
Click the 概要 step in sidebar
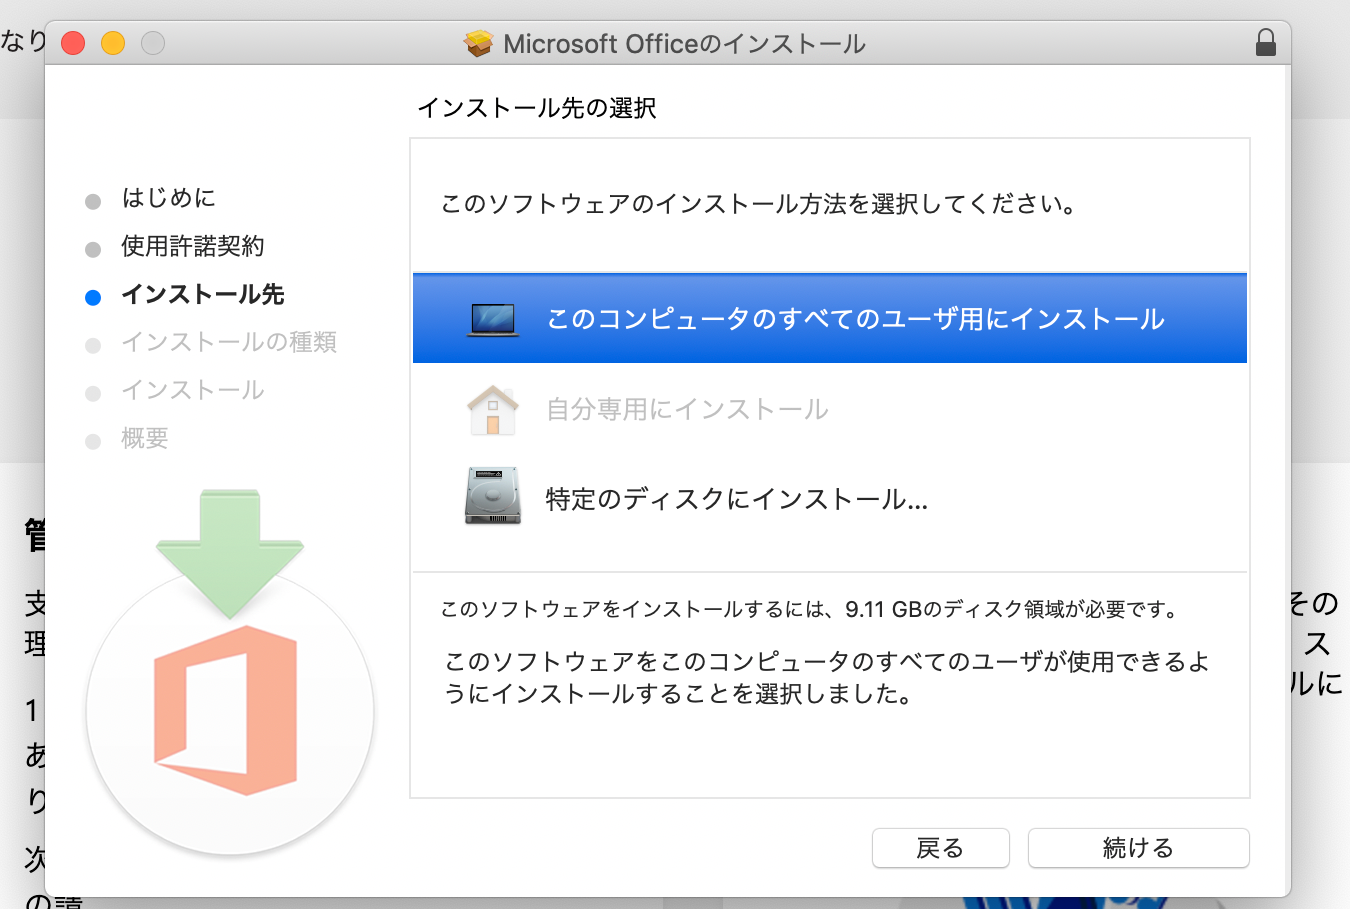tap(145, 438)
